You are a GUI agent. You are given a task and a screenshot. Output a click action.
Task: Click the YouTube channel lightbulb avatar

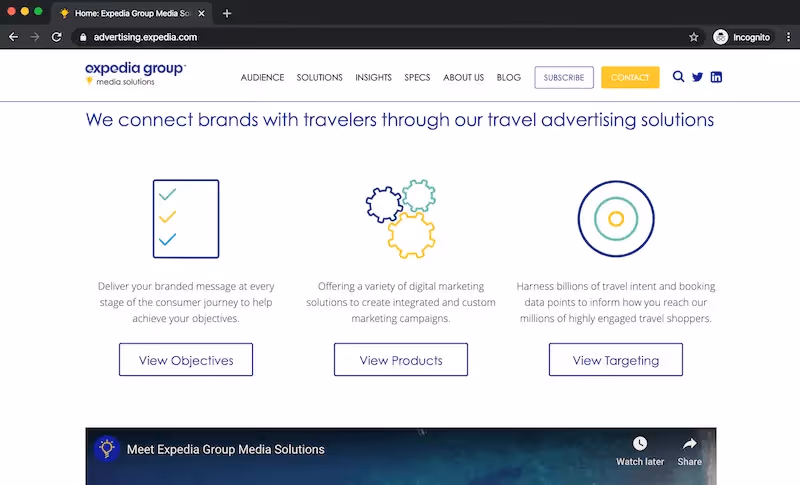pos(107,449)
